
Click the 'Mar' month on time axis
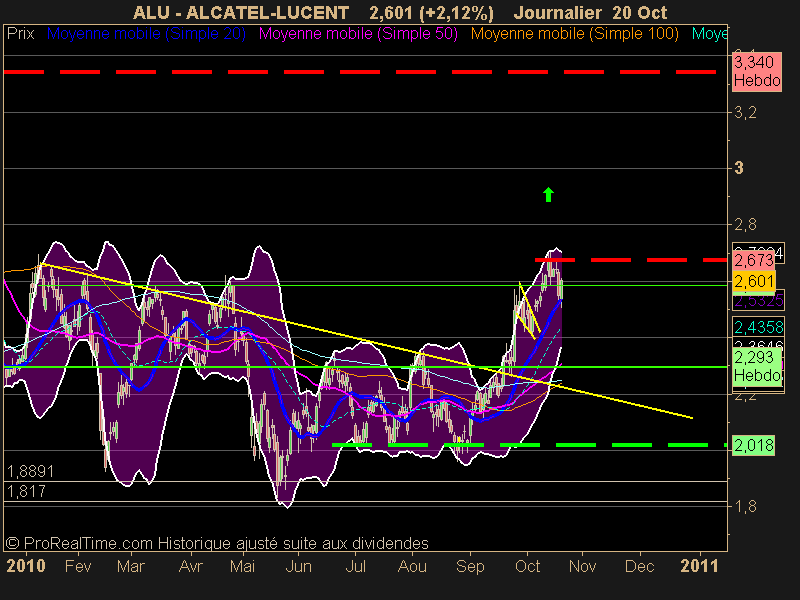pyautogui.click(x=131, y=566)
